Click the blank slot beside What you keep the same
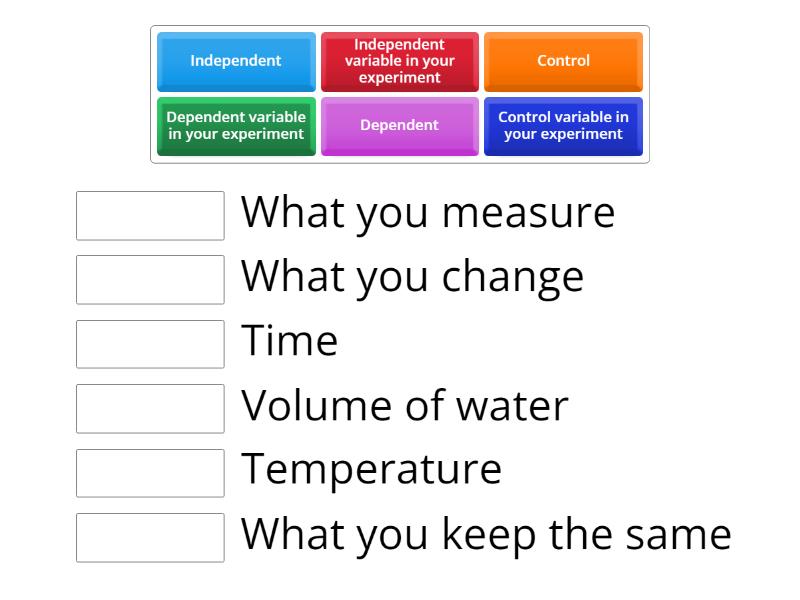 (150, 538)
